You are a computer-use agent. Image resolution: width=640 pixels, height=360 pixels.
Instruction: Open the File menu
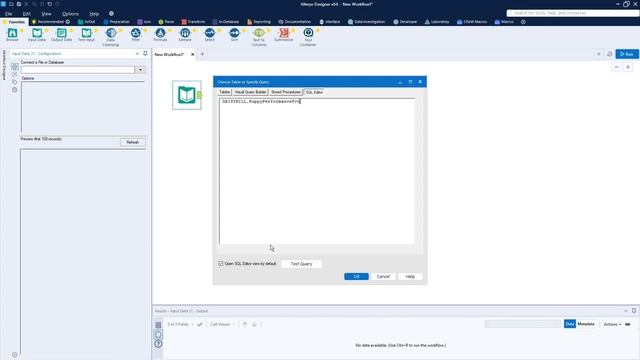9,13
